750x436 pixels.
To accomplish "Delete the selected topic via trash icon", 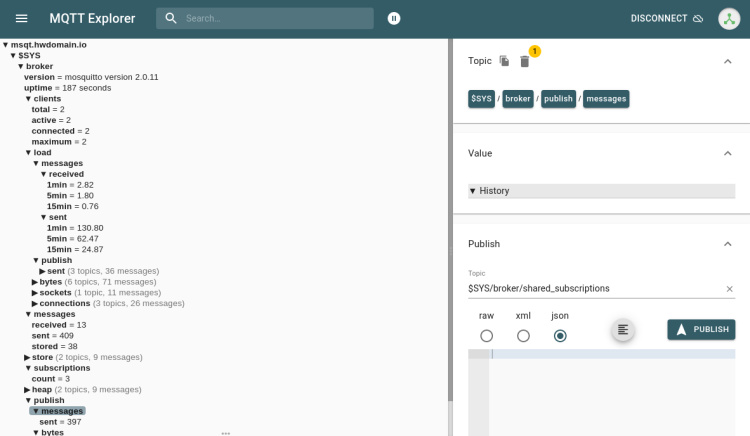I will tap(525, 62).
